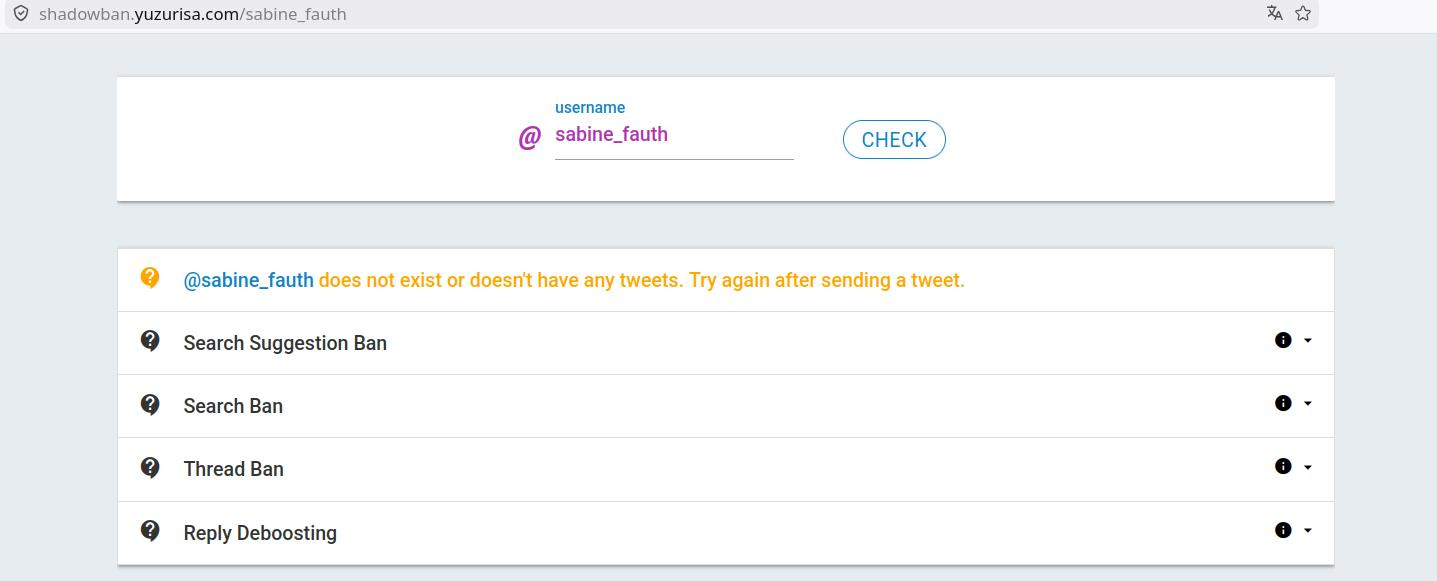Screen dimensions: 1437x581
Task: Expand the Search Ban dropdown arrow
Action: click(1307, 403)
